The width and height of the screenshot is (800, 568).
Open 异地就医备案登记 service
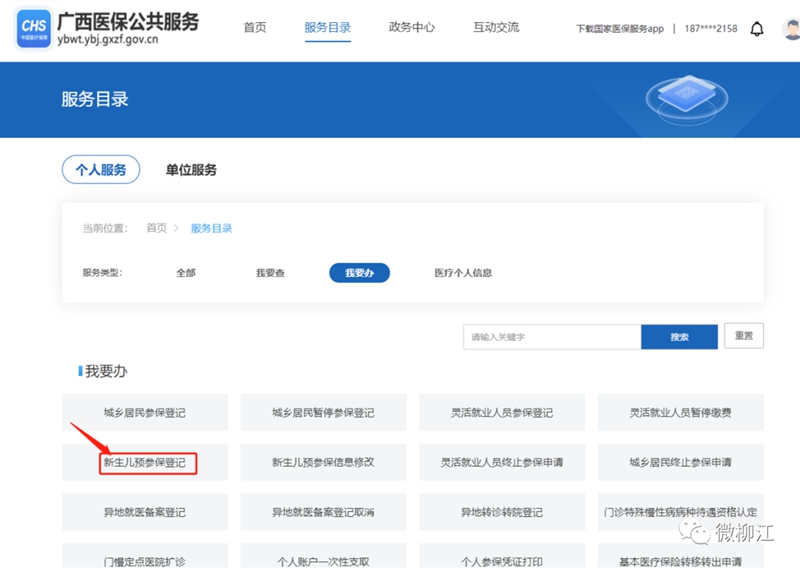144,512
